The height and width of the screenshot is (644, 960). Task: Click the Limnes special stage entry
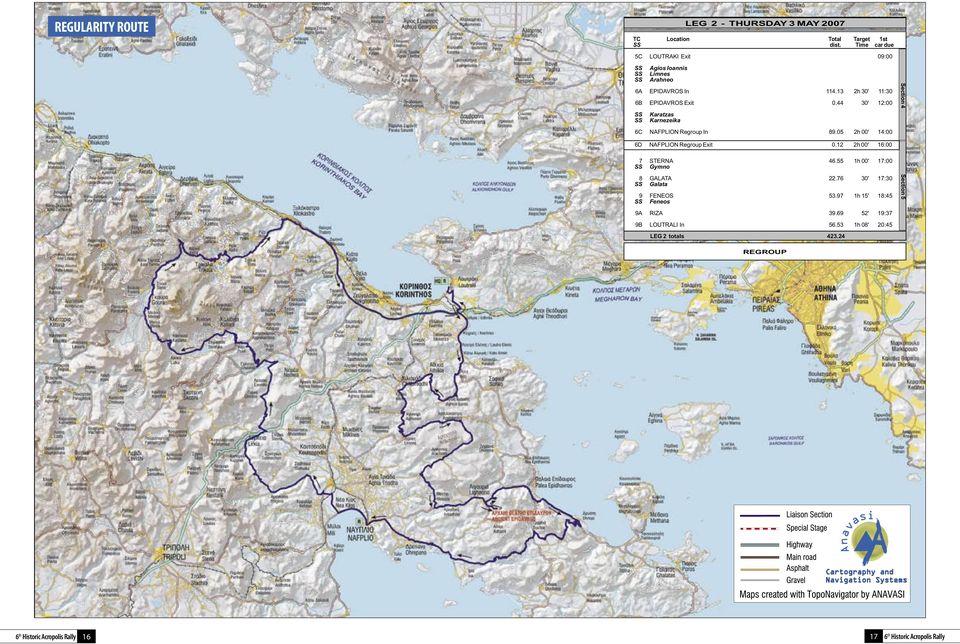660,74
